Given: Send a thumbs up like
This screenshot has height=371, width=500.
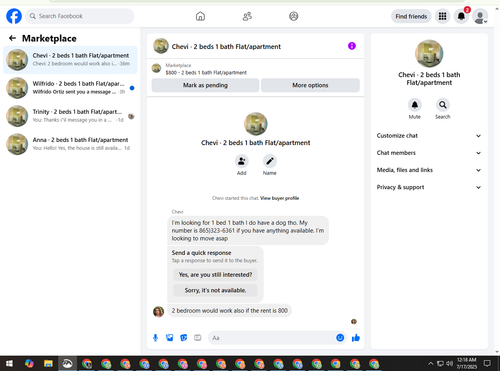Looking at the screenshot, I should (356, 338).
